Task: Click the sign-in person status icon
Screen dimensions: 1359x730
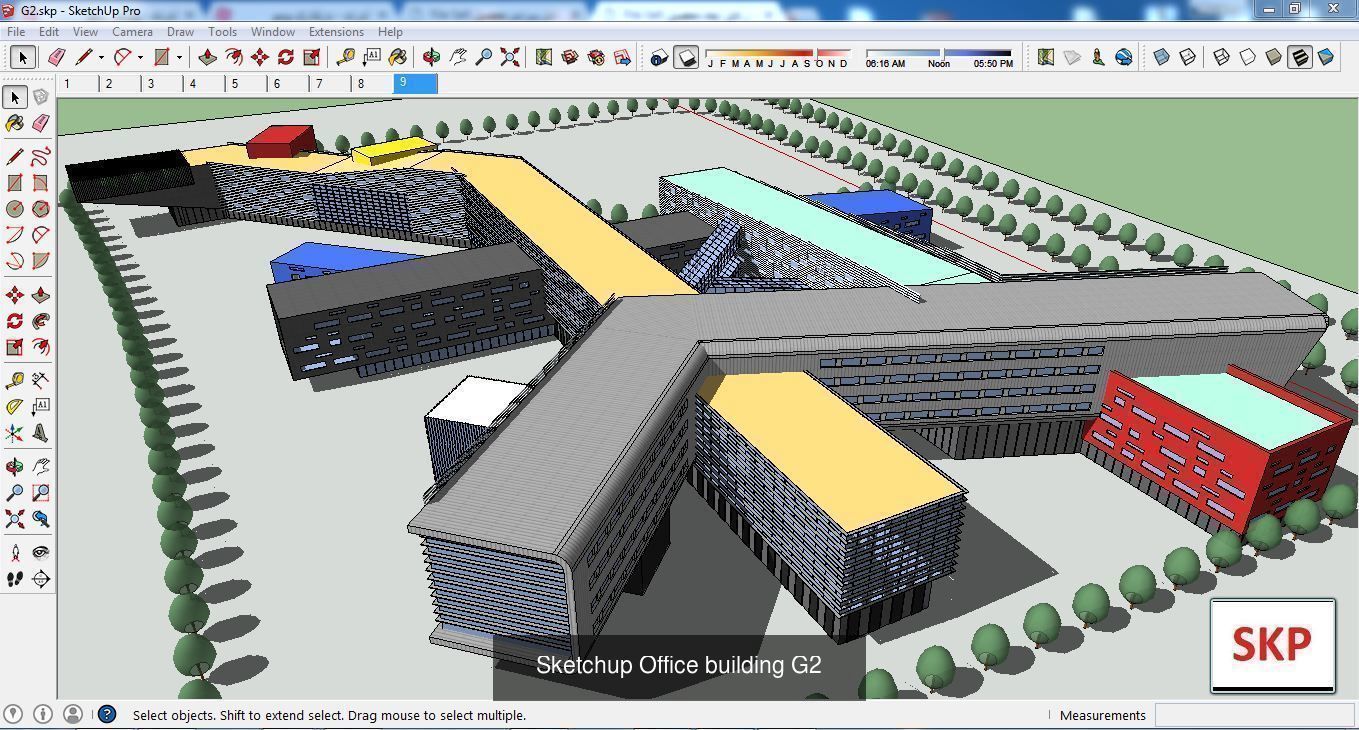Action: tap(73, 714)
